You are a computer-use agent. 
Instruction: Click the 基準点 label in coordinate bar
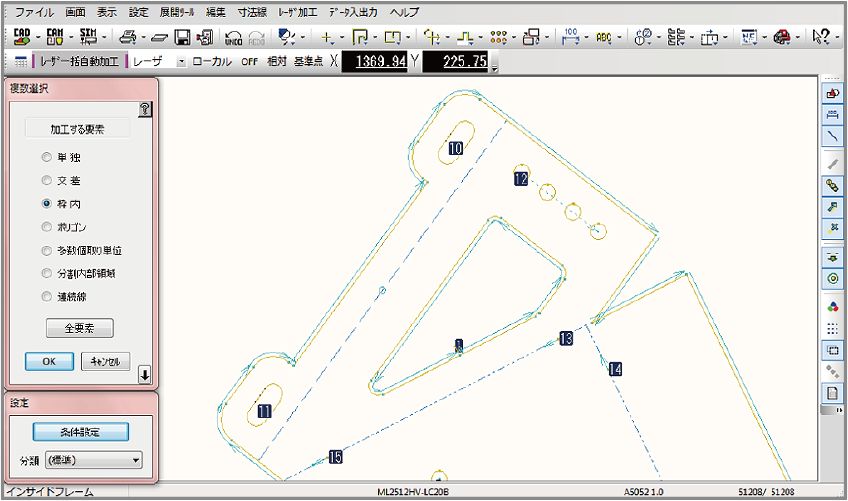coord(308,62)
